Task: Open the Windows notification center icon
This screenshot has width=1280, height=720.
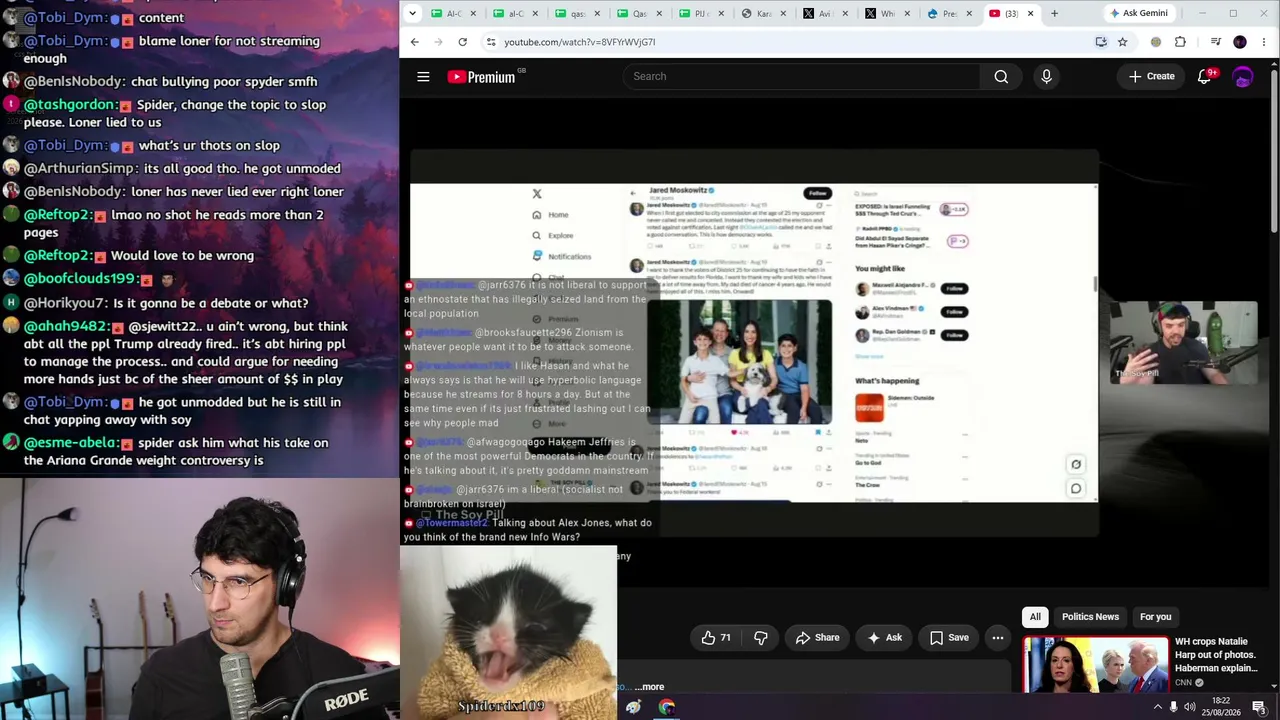Action: tap(1259, 707)
